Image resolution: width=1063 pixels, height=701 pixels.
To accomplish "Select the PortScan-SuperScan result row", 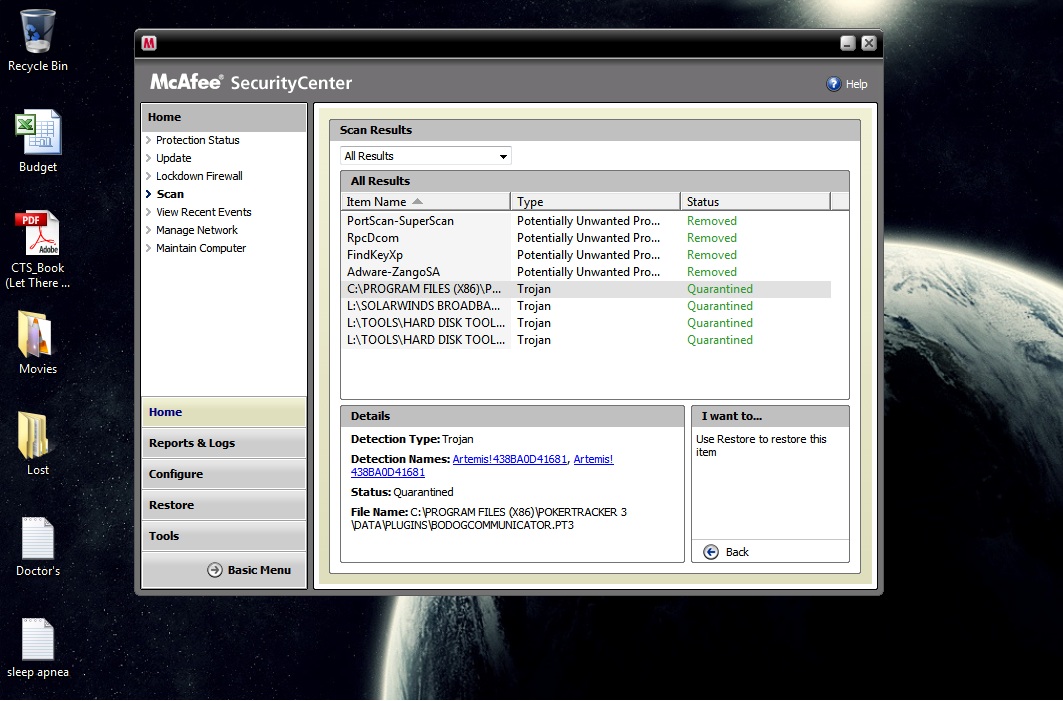I will tap(586, 221).
